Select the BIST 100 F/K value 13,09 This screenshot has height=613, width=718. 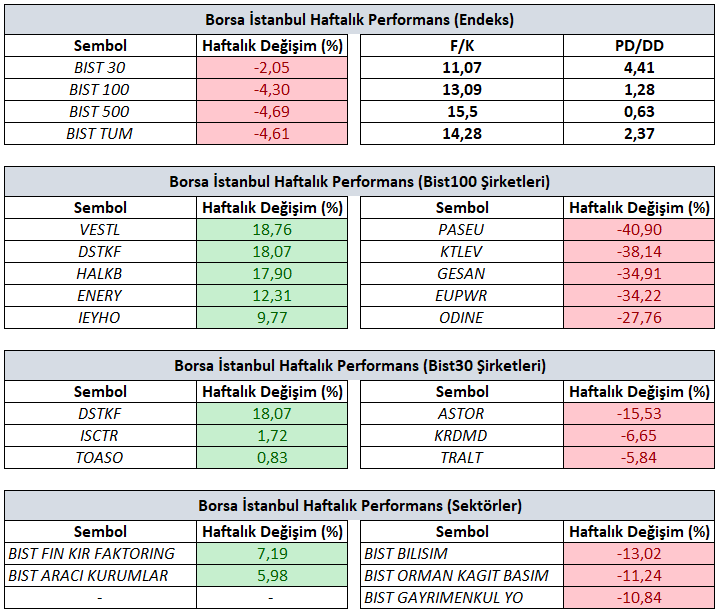click(462, 90)
